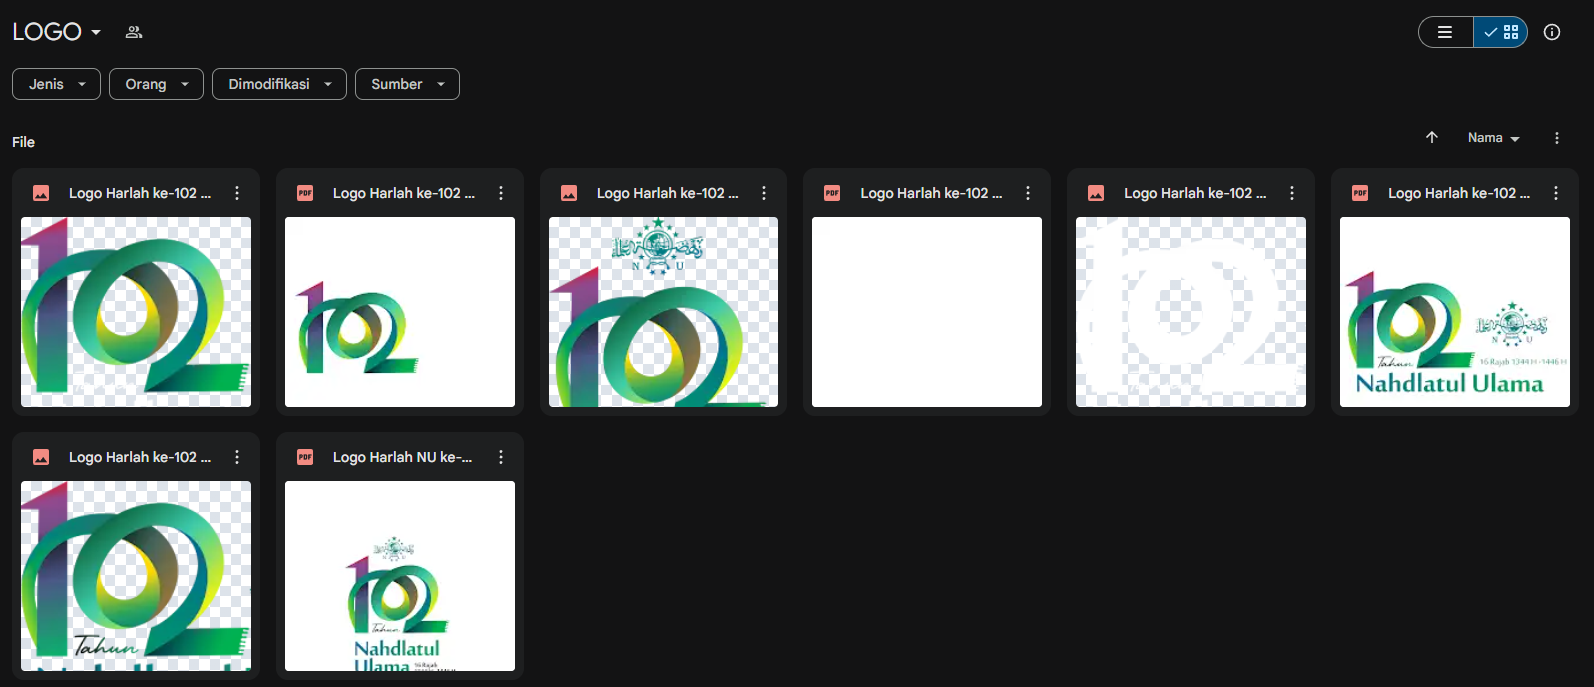This screenshot has height=687, width=1594.
Task: Click file name above the blank white thumbnail
Action: (931, 193)
